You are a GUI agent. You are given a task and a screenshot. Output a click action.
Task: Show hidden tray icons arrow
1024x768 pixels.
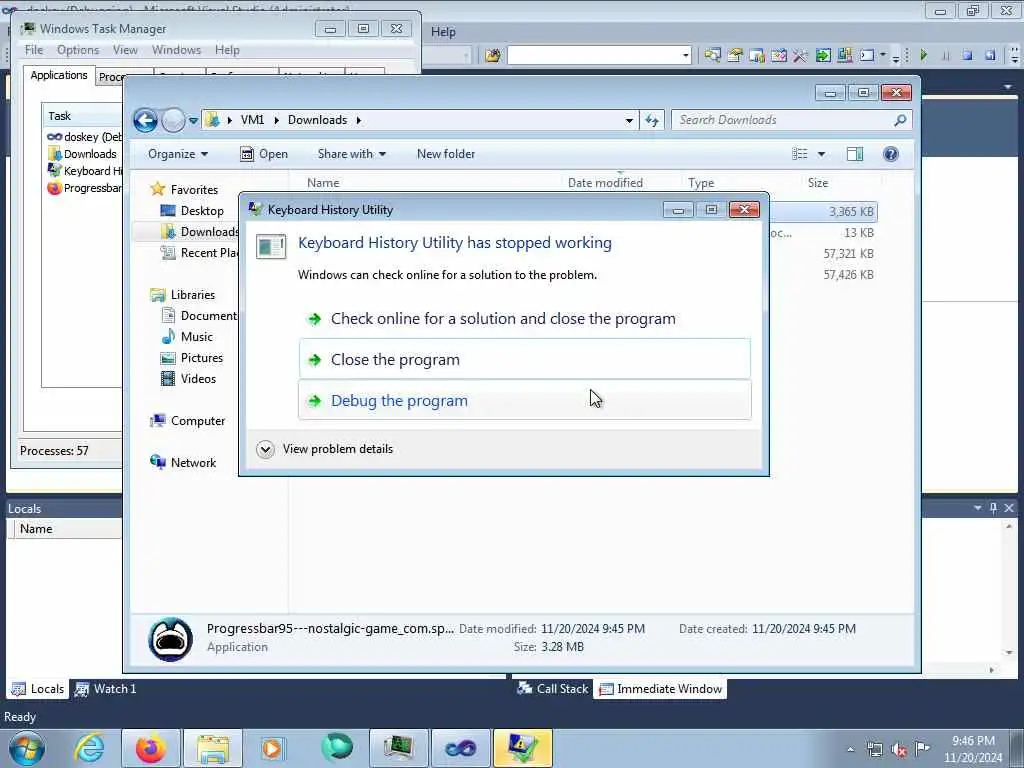coord(850,750)
